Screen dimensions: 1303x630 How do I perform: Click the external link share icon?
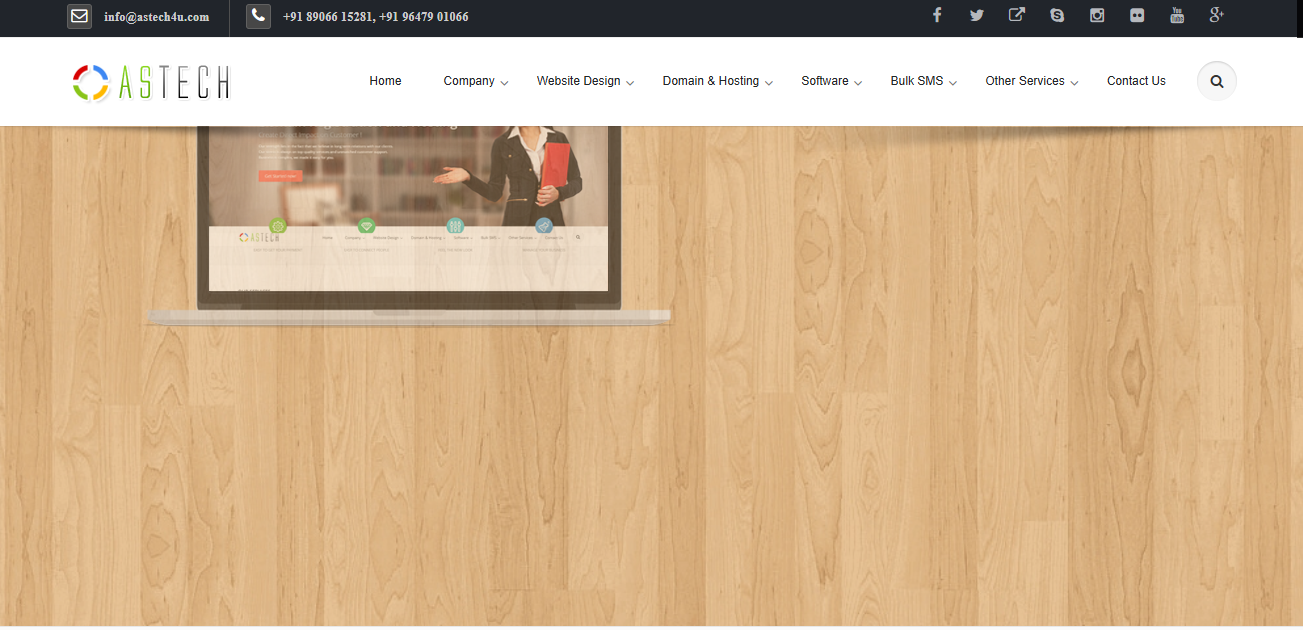click(x=1017, y=15)
